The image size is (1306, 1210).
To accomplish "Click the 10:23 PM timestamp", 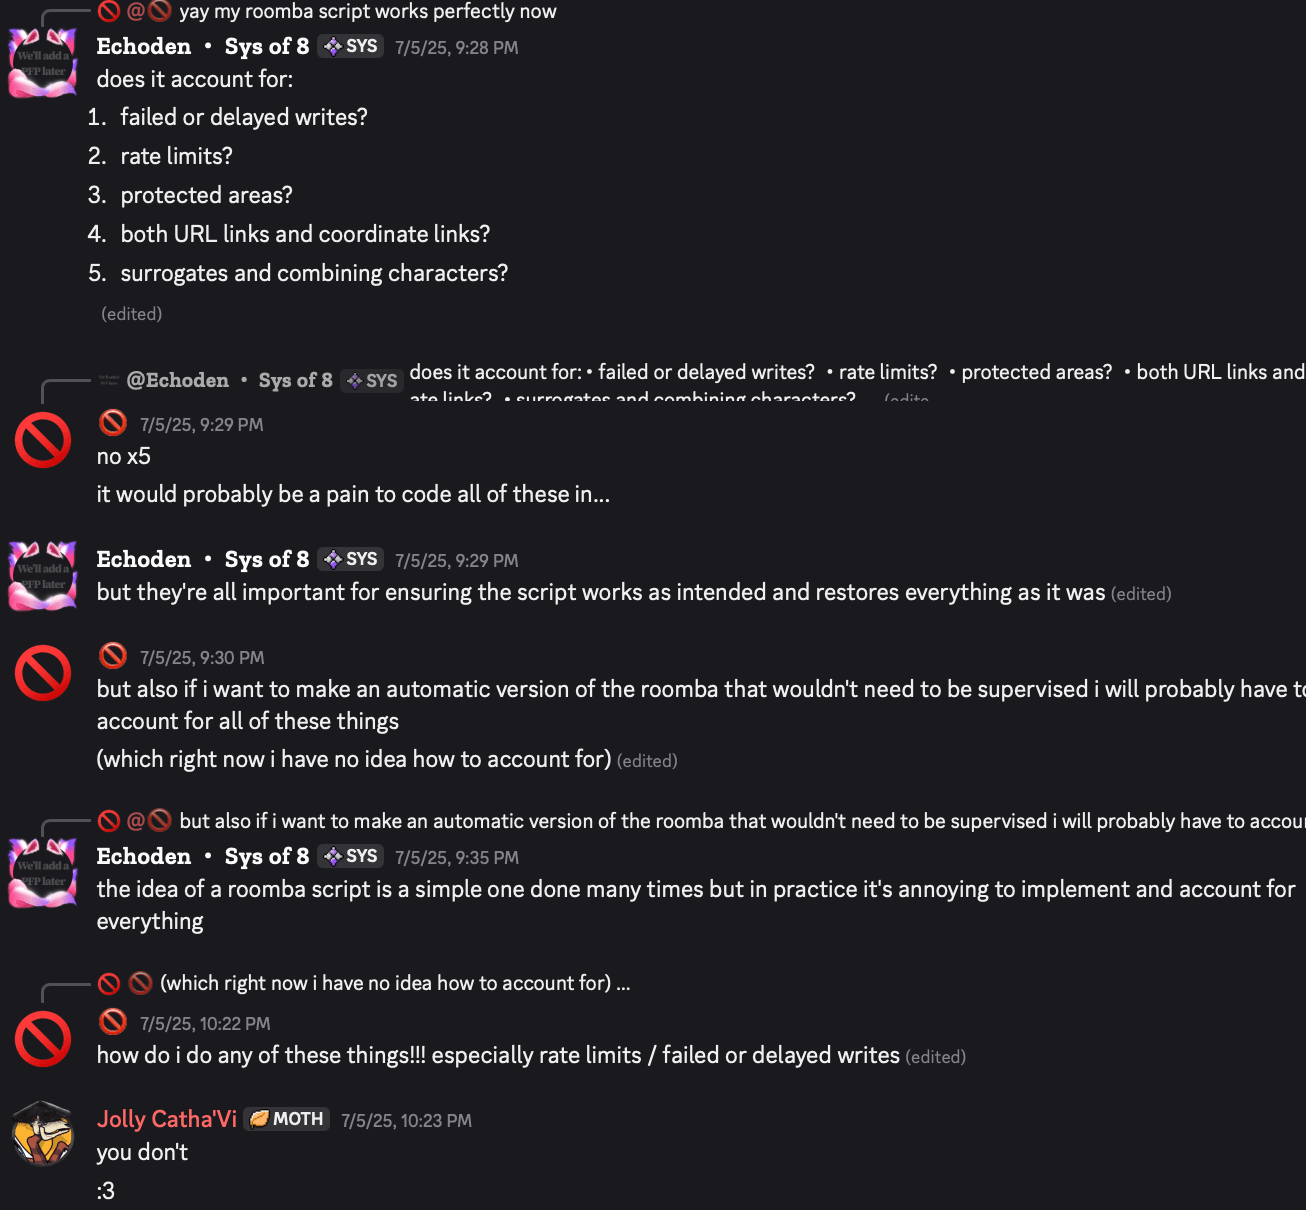I will 406,1121.
